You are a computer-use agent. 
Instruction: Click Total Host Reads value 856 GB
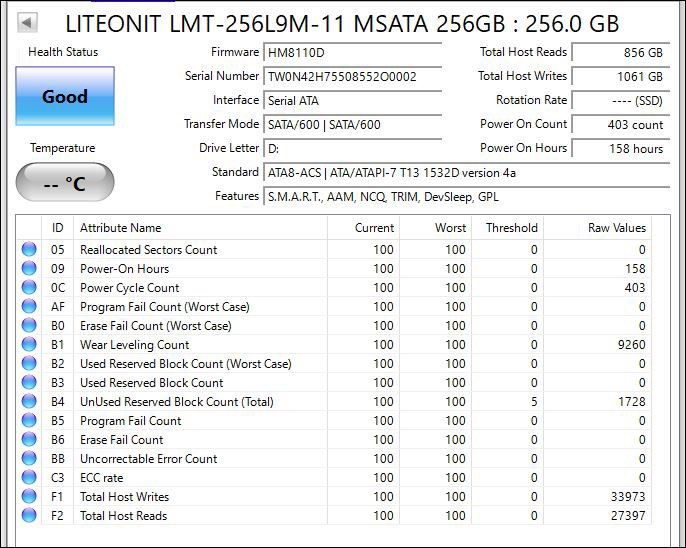click(621, 52)
